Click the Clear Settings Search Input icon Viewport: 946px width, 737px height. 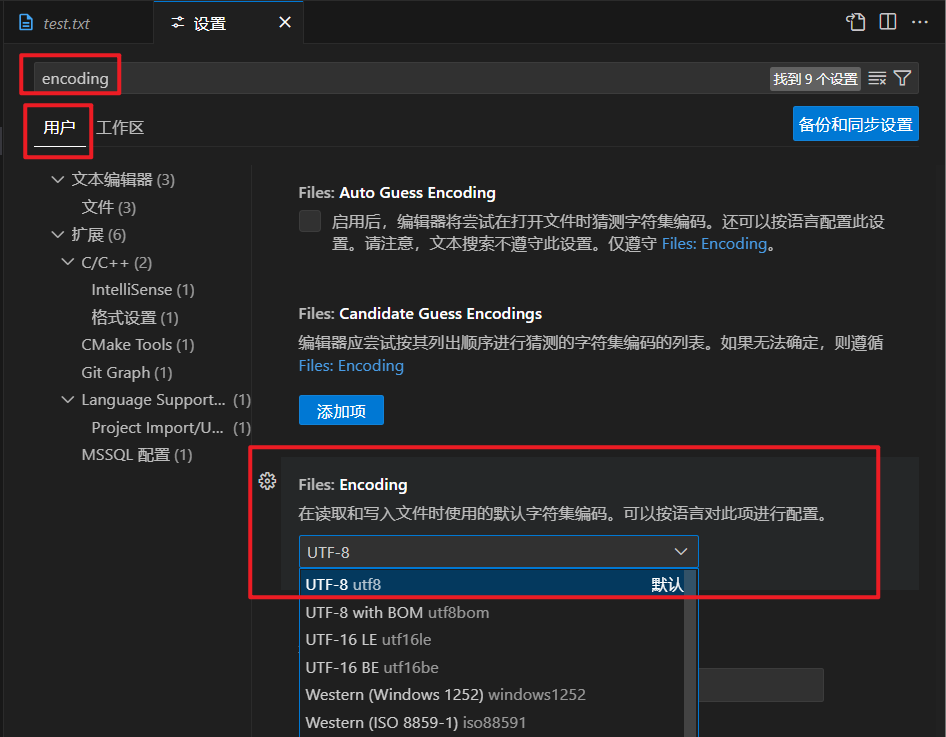click(x=877, y=78)
